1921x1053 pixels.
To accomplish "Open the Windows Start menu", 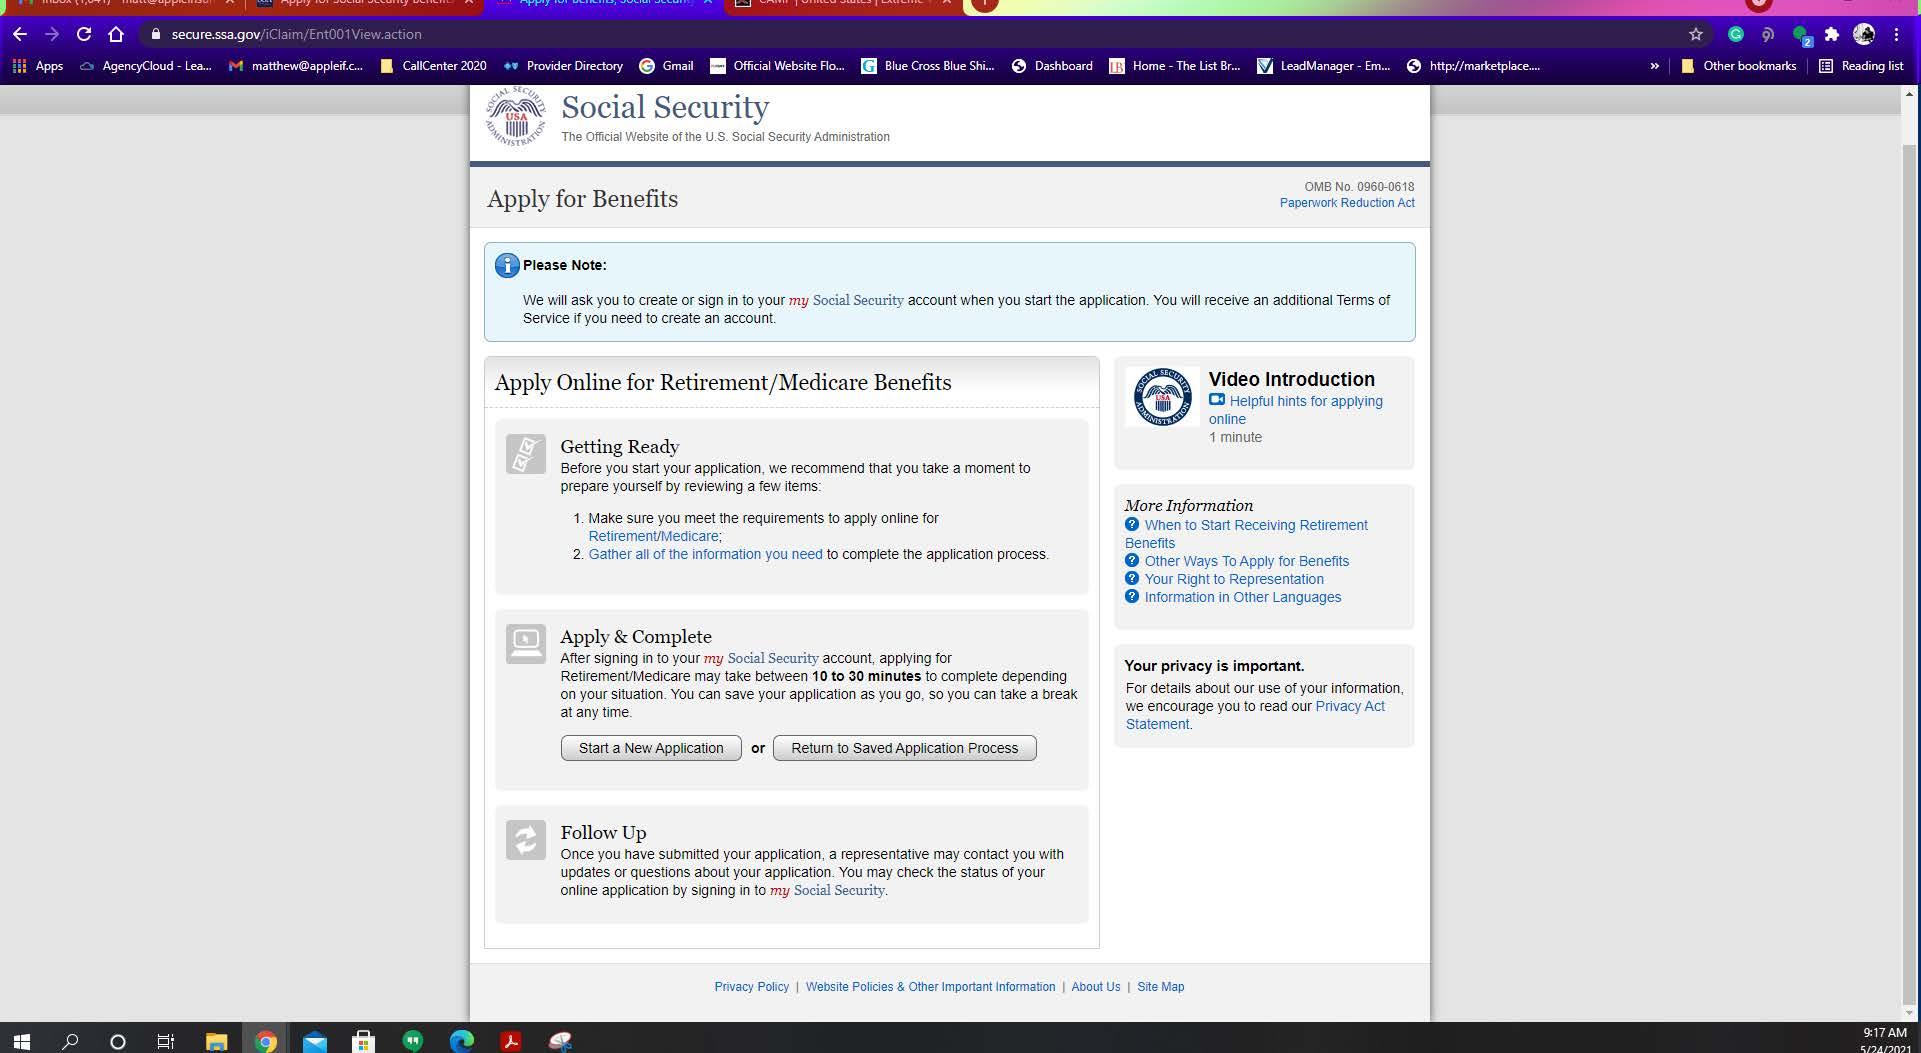I will 21,1041.
